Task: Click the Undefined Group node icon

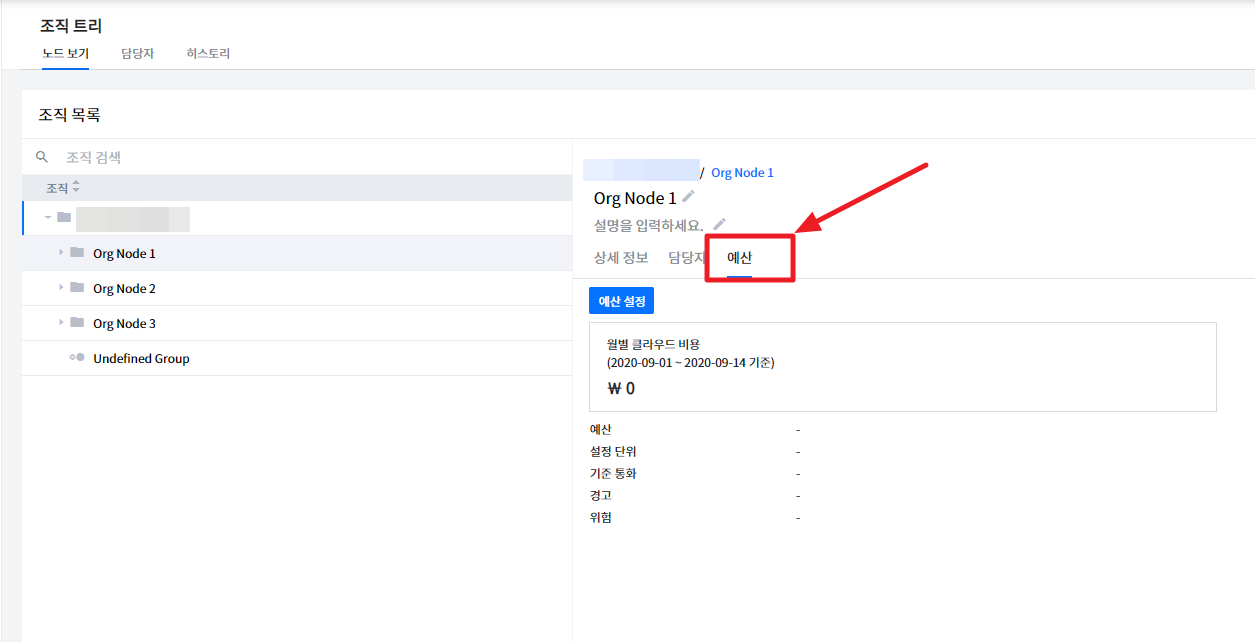Action: 77,358
